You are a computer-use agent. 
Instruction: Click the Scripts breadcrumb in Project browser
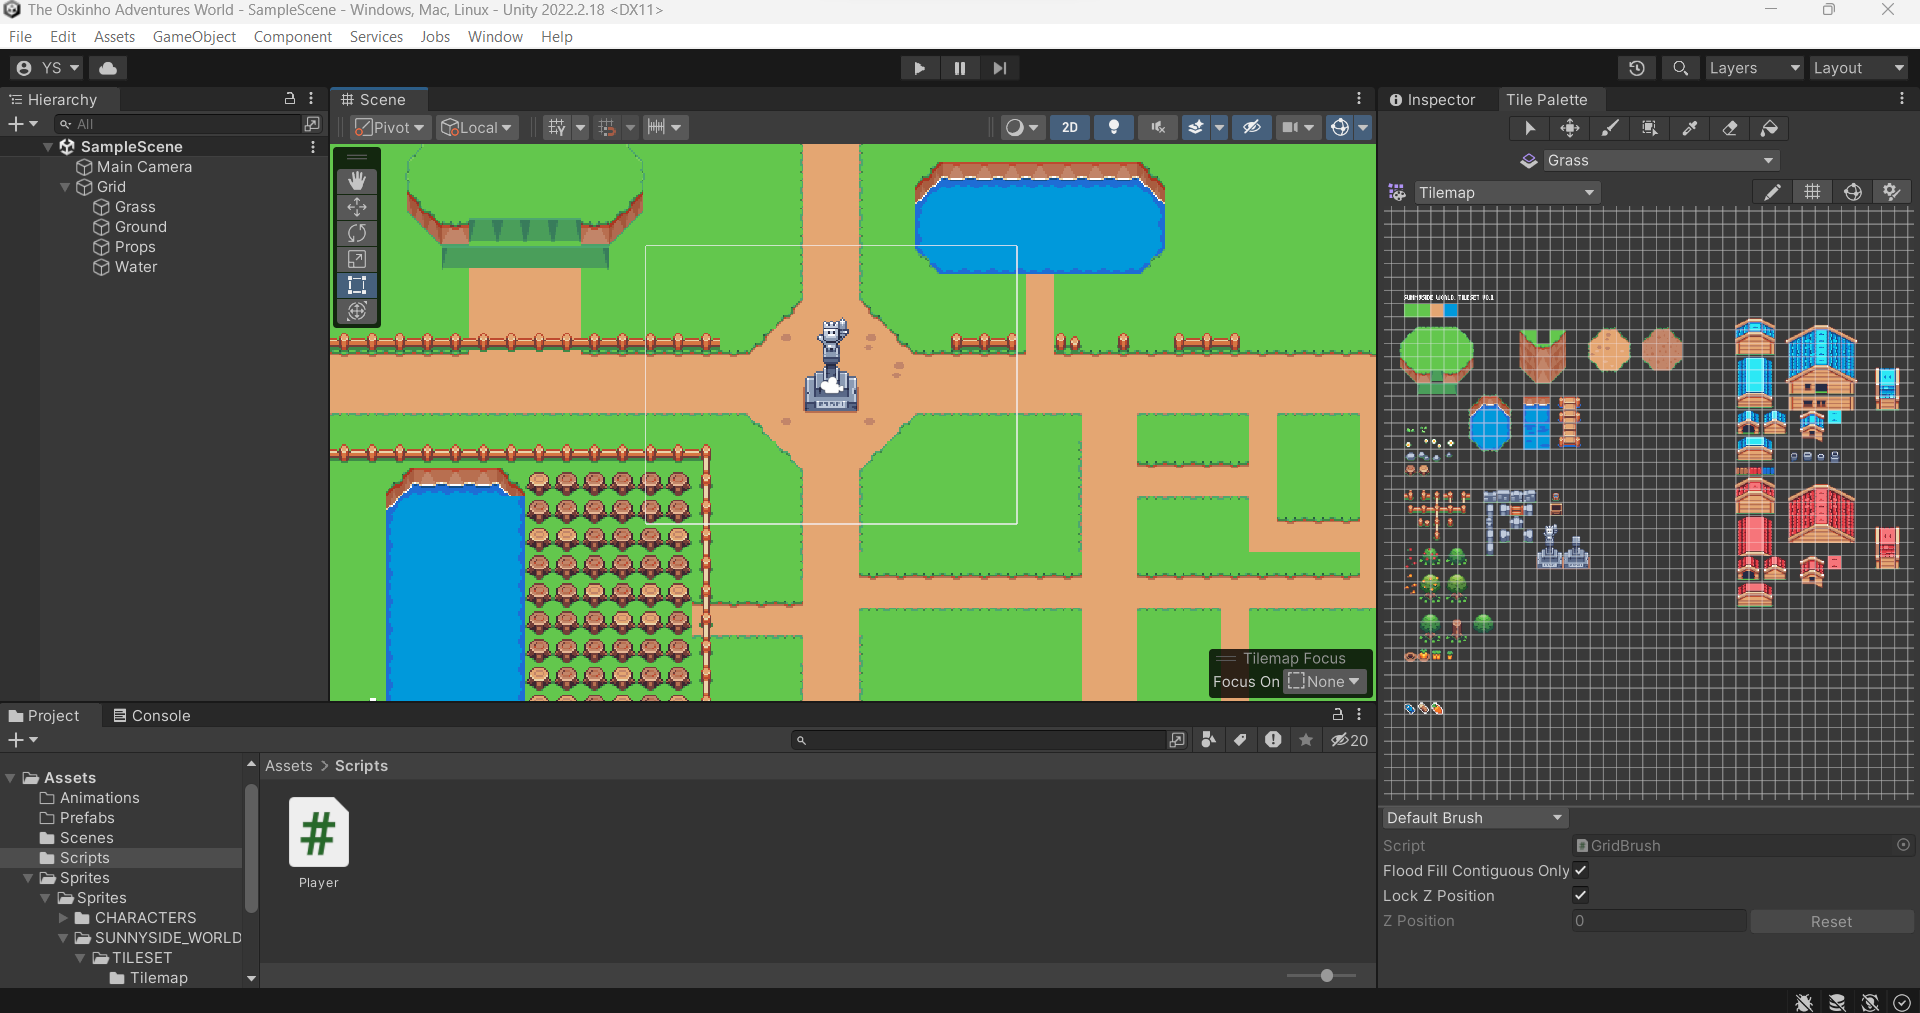(360, 765)
